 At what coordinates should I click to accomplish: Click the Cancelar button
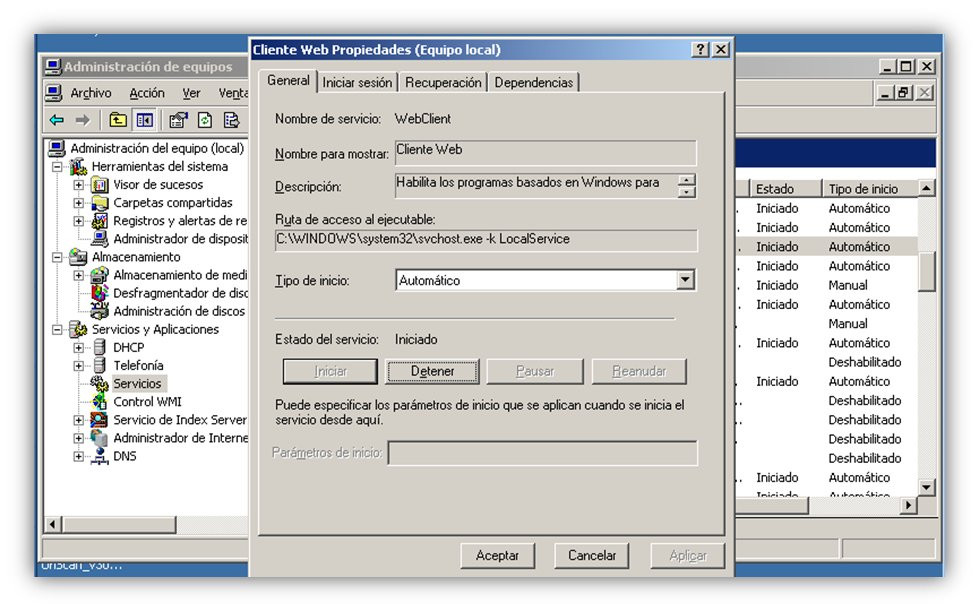pyautogui.click(x=591, y=555)
